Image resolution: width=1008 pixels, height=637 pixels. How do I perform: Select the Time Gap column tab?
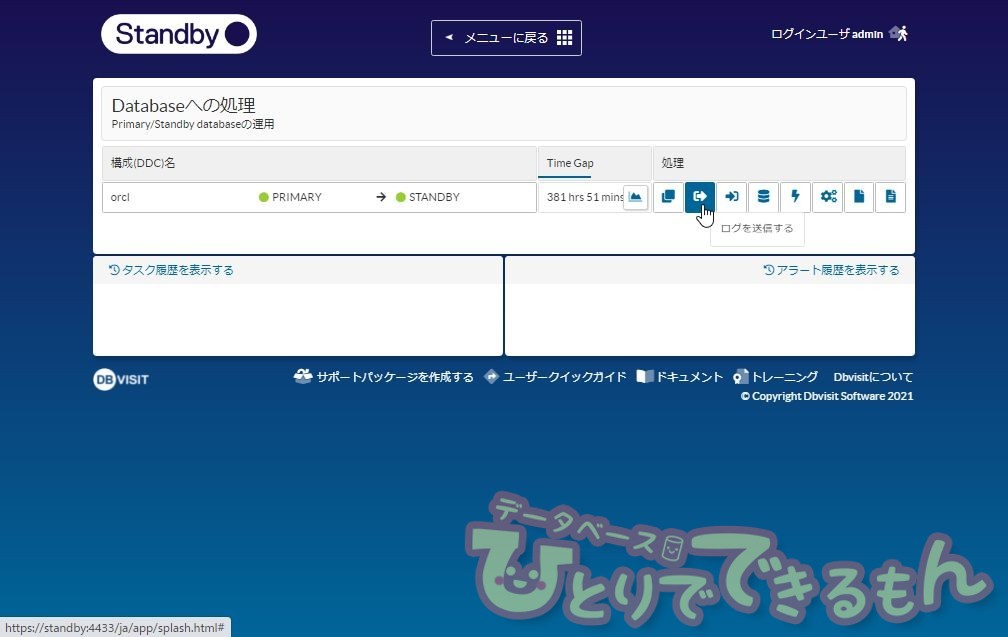(x=570, y=163)
